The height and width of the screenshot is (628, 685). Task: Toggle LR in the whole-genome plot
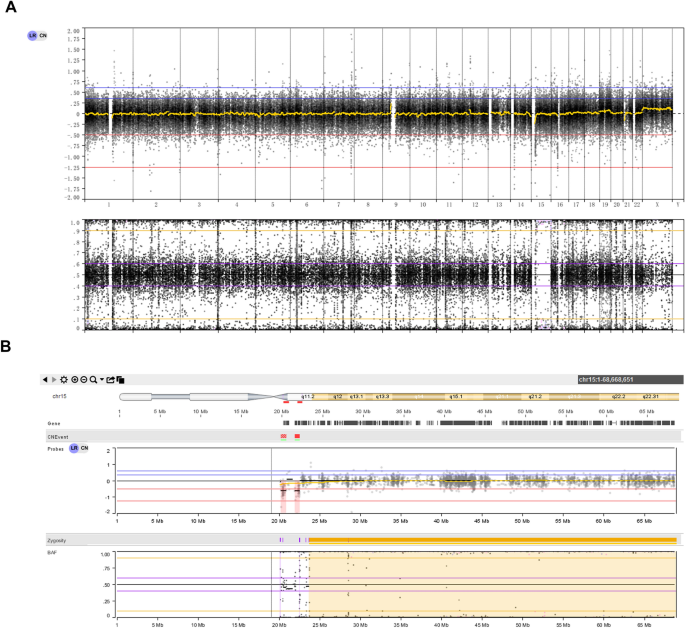tap(31, 36)
